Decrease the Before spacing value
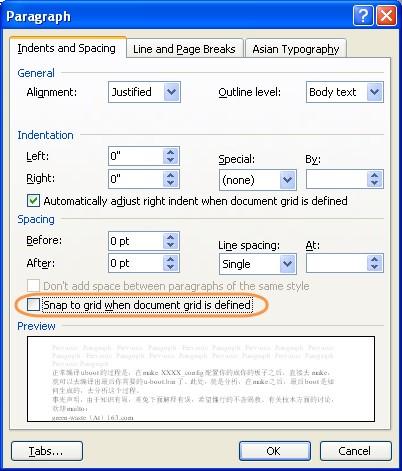 (x=171, y=245)
